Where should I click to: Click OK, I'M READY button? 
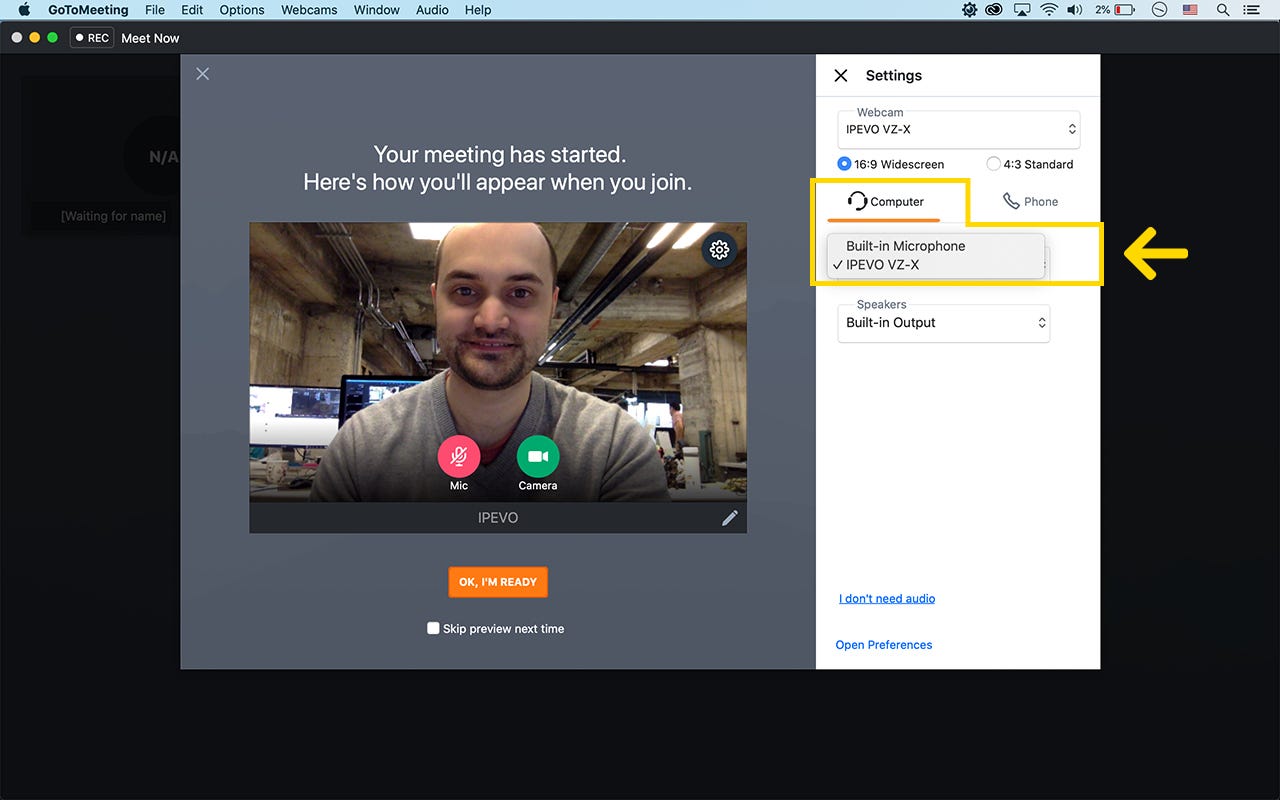(x=498, y=582)
